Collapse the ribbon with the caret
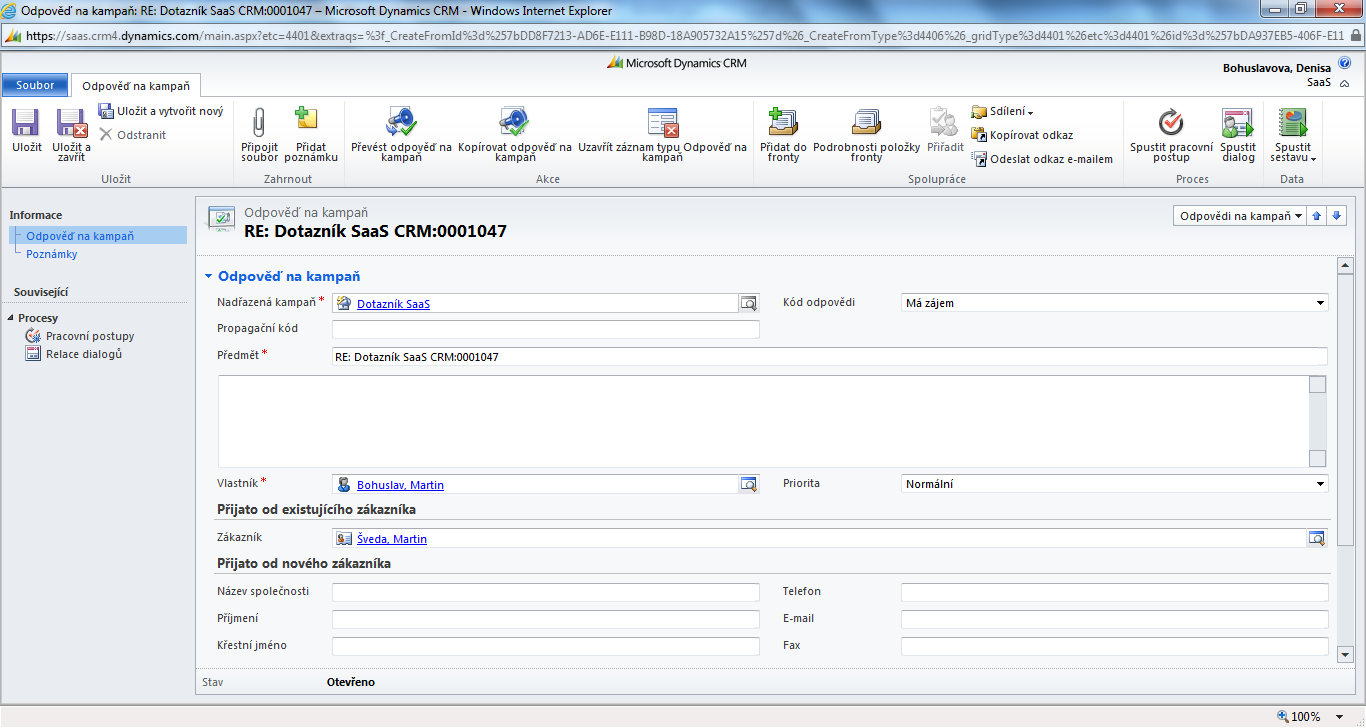 (1345, 82)
